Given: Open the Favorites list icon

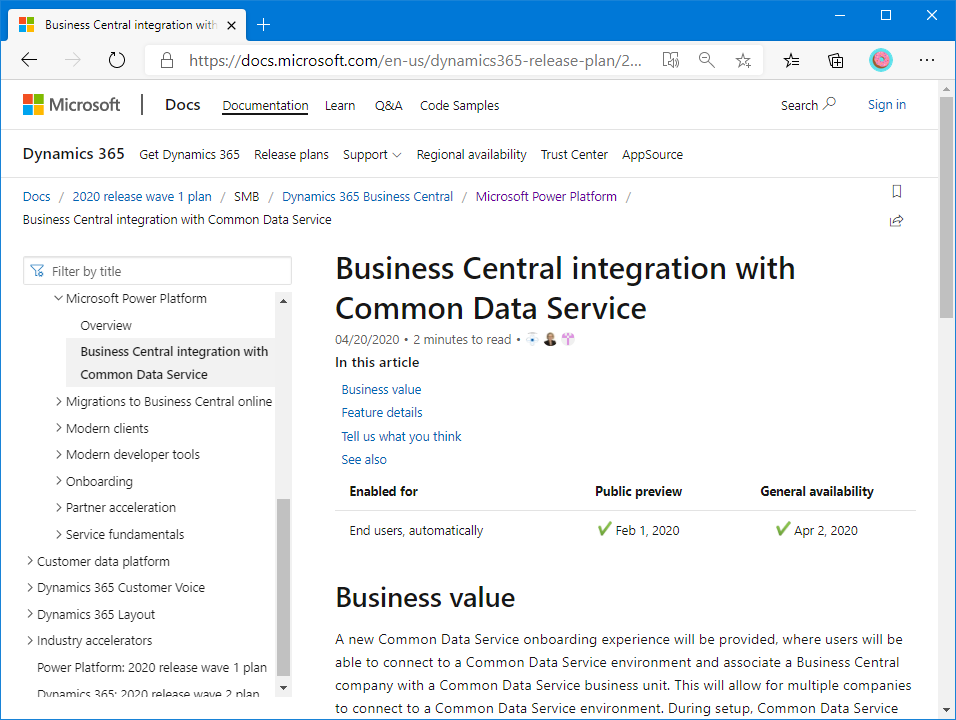Looking at the screenshot, I should pos(791,60).
